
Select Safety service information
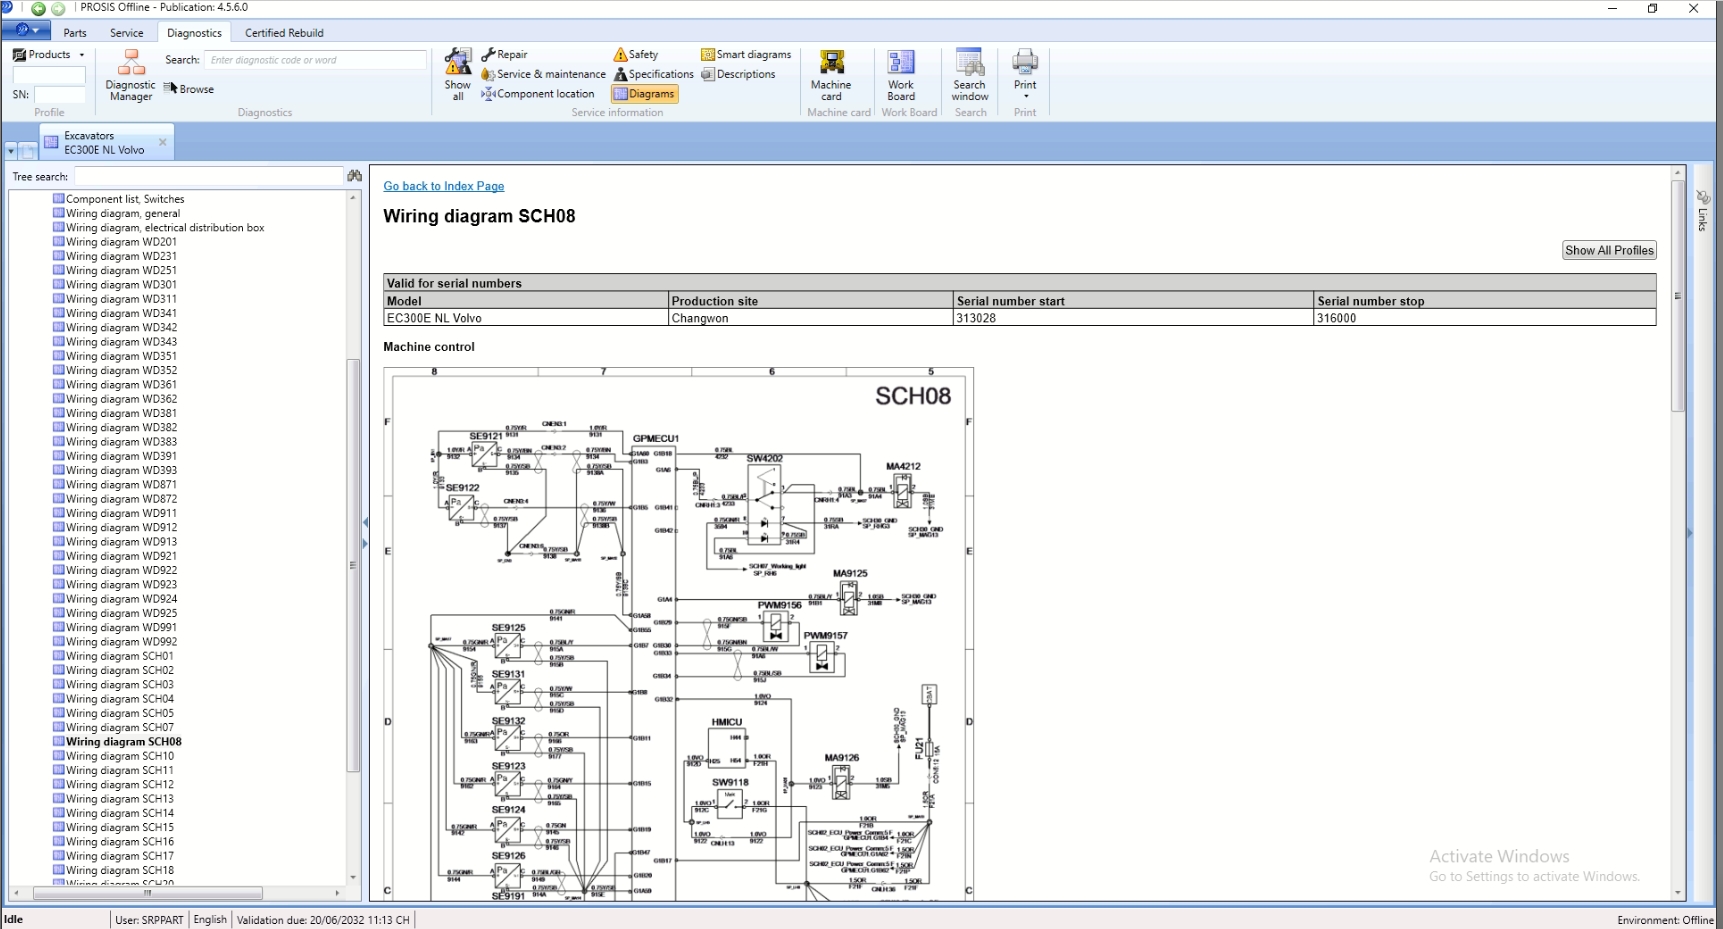click(x=636, y=55)
